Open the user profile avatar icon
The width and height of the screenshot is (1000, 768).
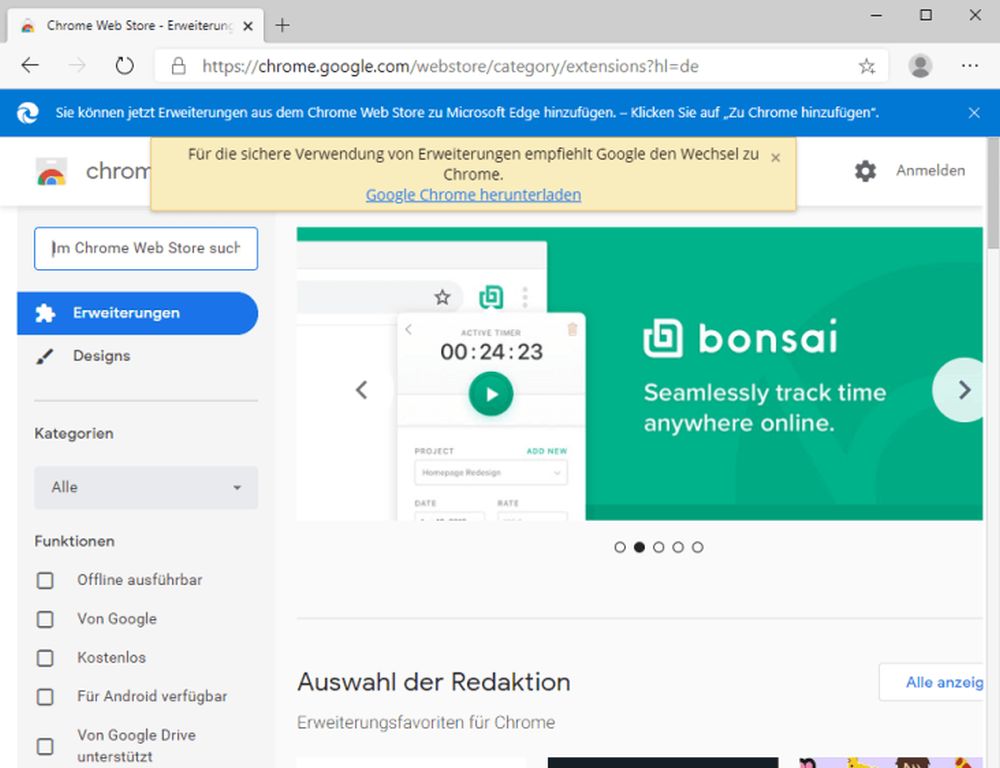[920, 66]
